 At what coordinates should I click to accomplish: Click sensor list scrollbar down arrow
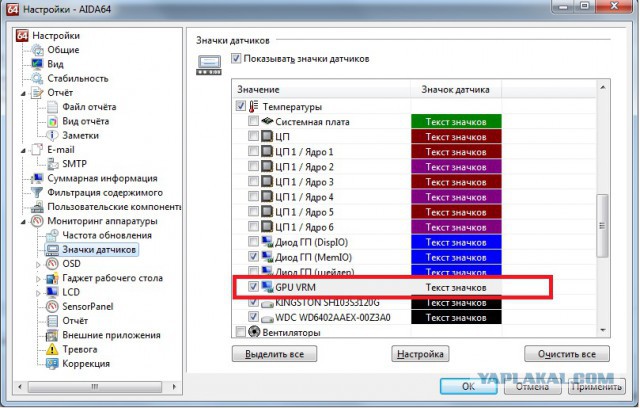point(603,330)
